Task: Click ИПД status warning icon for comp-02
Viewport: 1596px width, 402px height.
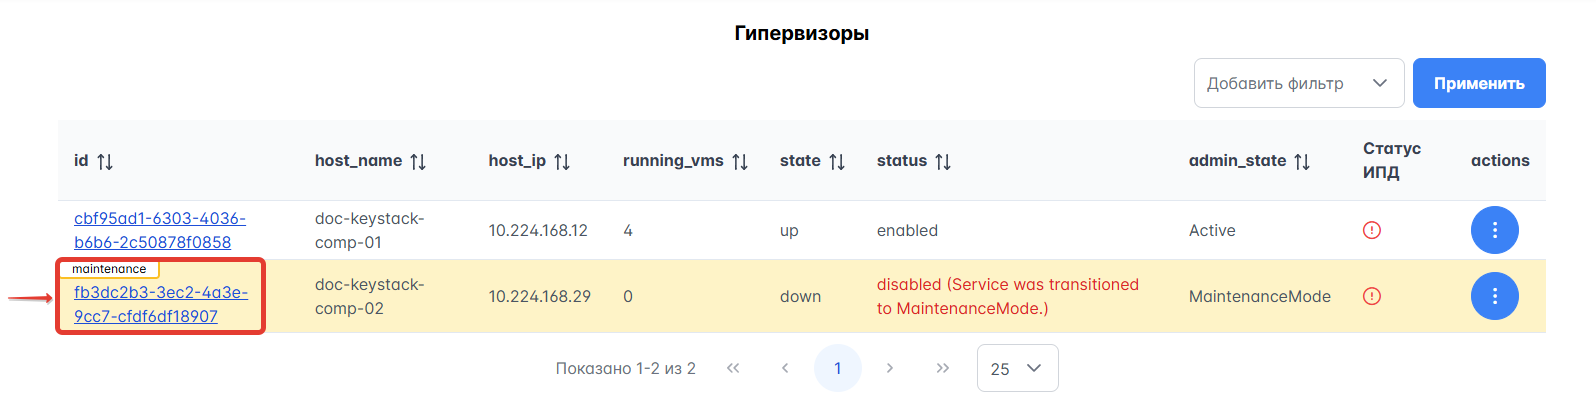Action: (x=1372, y=296)
